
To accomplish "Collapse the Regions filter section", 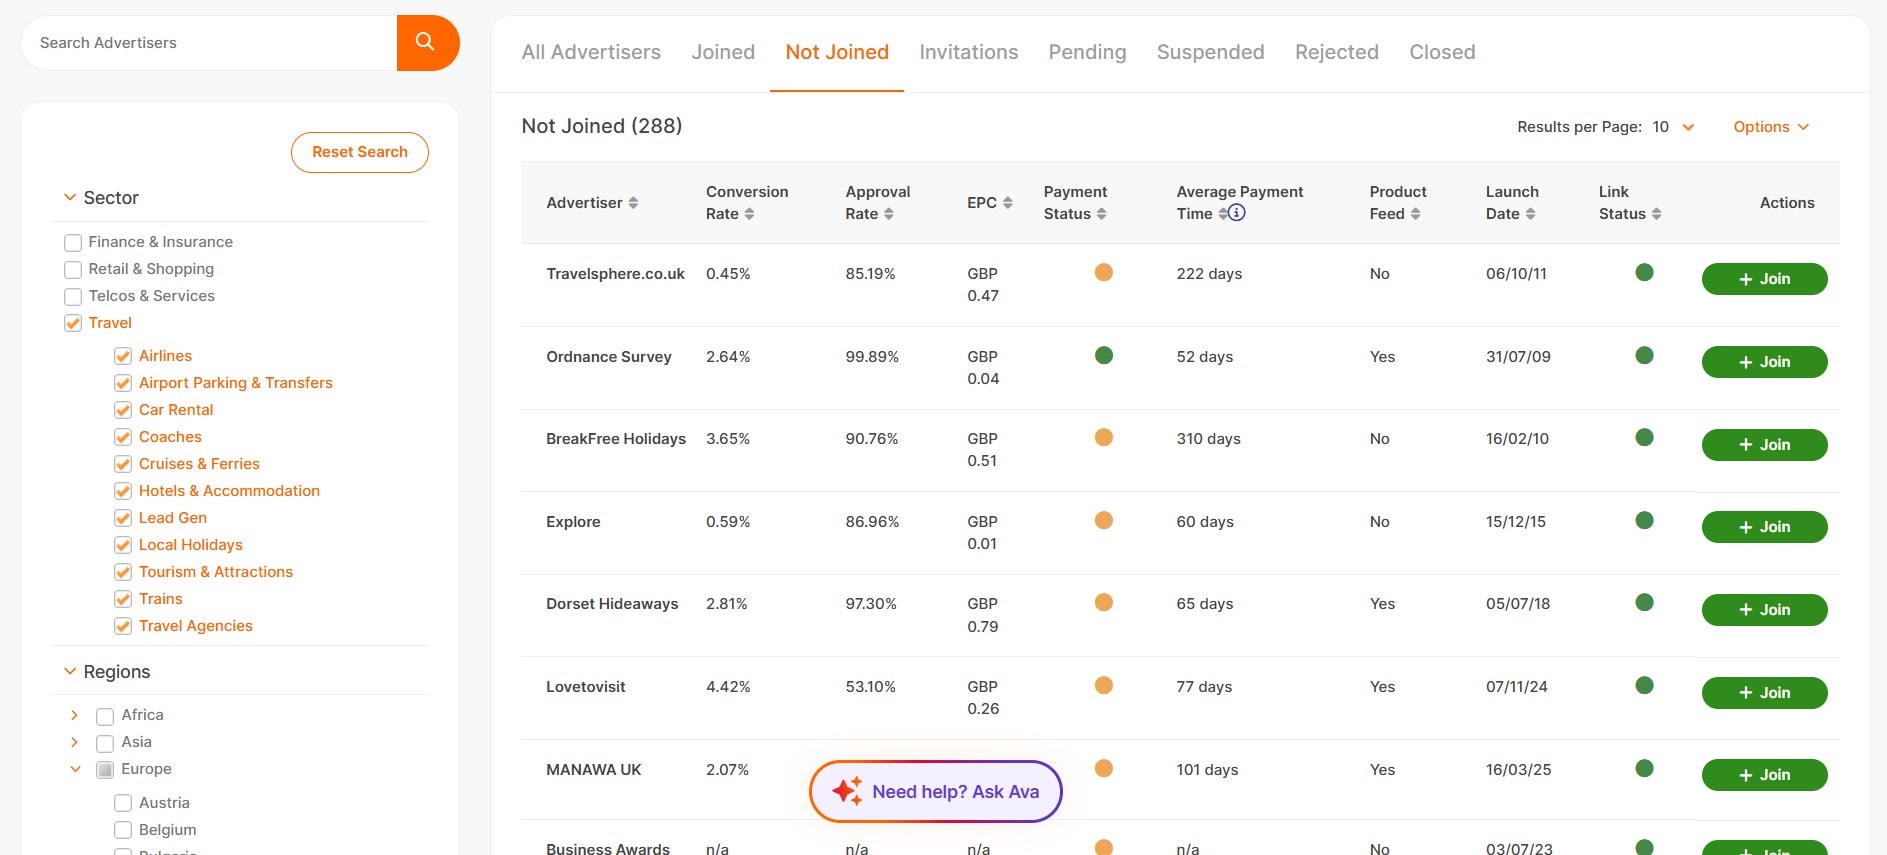I will (x=70, y=672).
